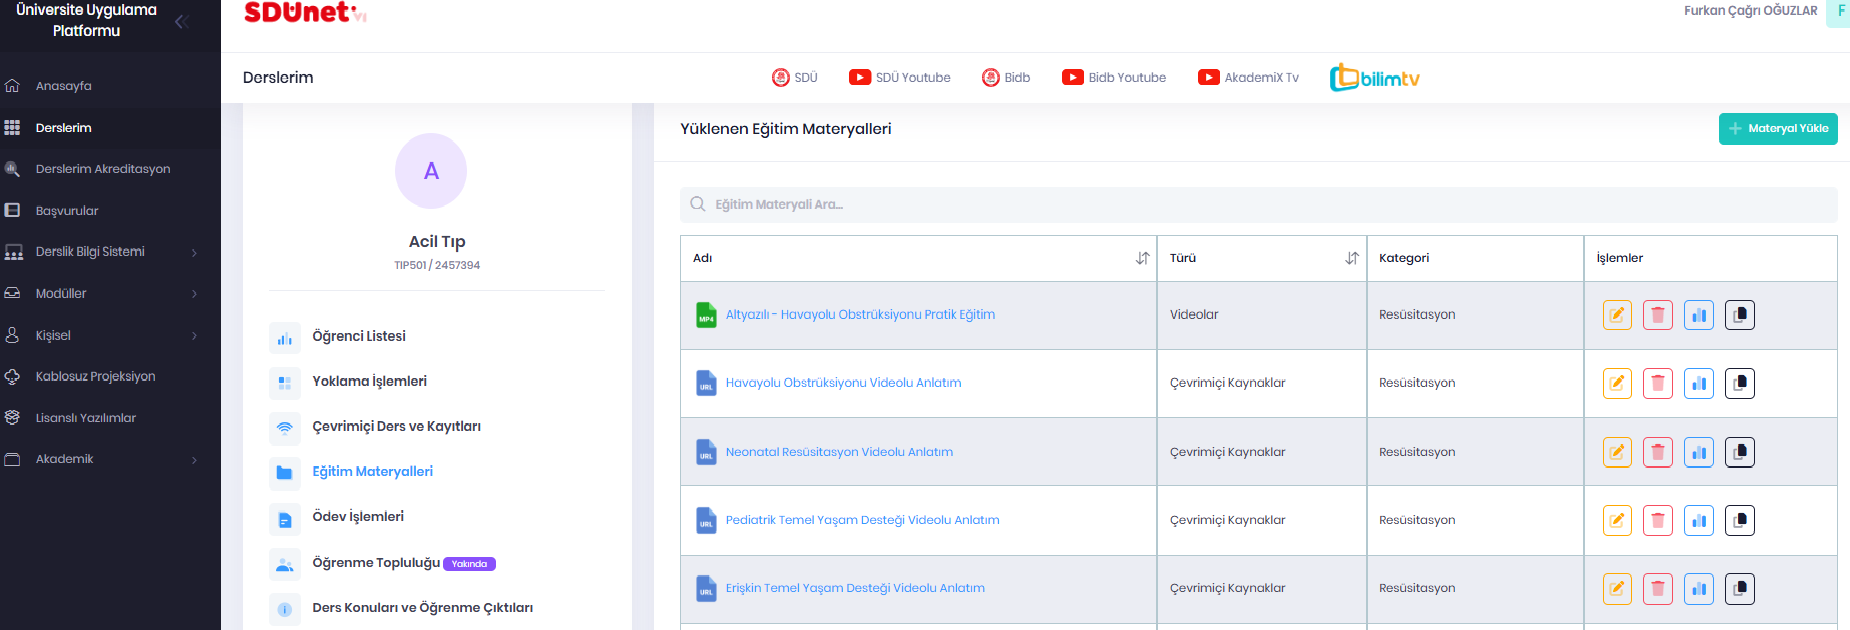Click the Eğitim Materyali Ara search field
The width and height of the screenshot is (1850, 630).
1258,205
